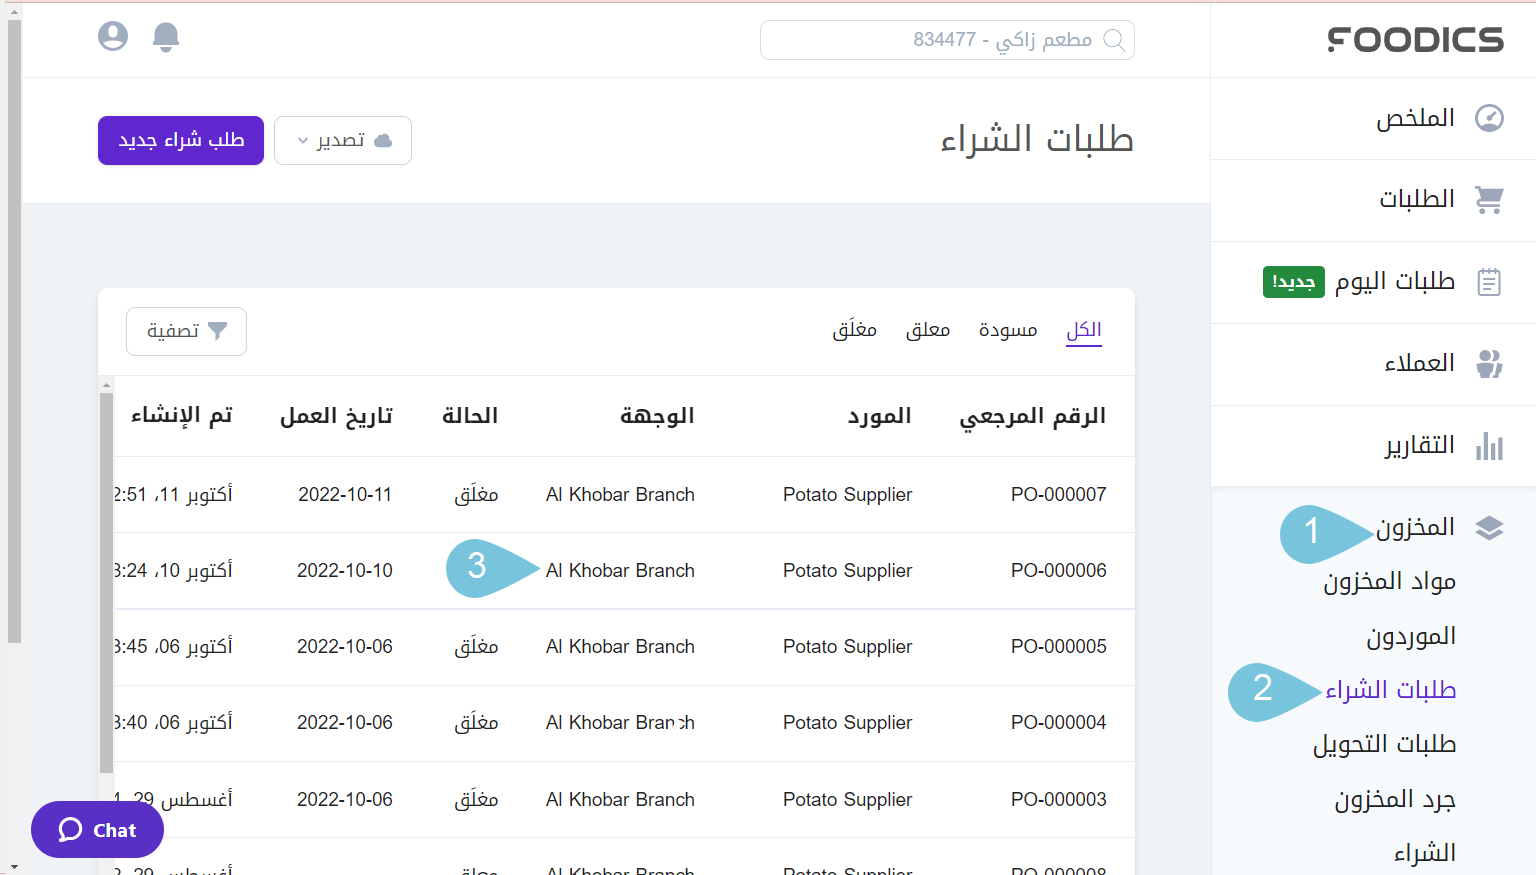Viewport: 1536px width, 875px height.
Task: Click the FOODICS logo
Action: [1415, 40]
